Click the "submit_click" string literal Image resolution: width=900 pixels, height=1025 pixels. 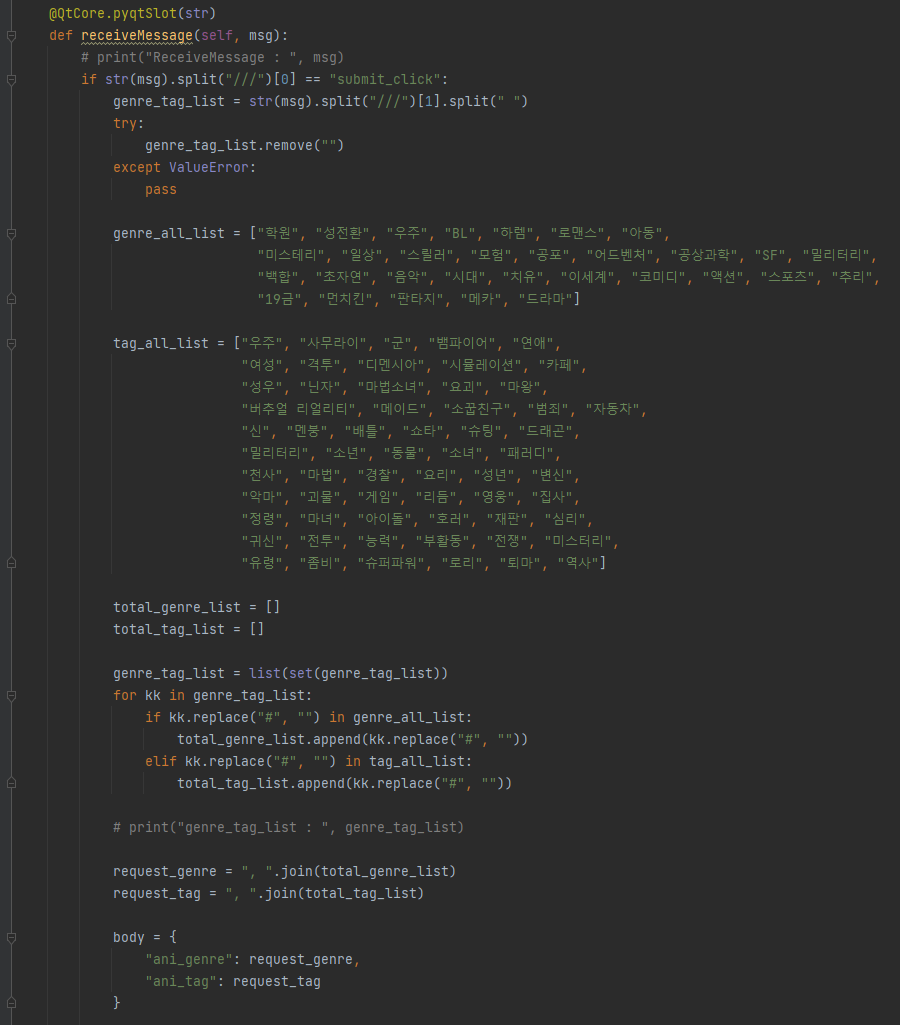click(x=385, y=79)
